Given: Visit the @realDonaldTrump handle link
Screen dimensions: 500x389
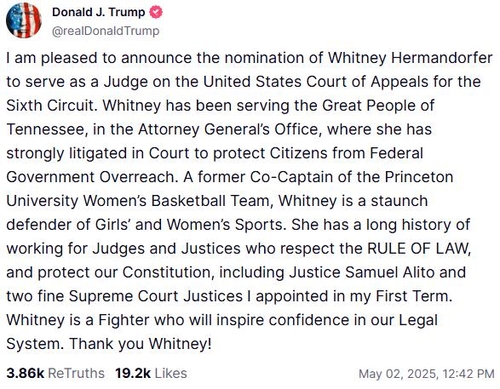Looking at the screenshot, I should coord(106,31).
